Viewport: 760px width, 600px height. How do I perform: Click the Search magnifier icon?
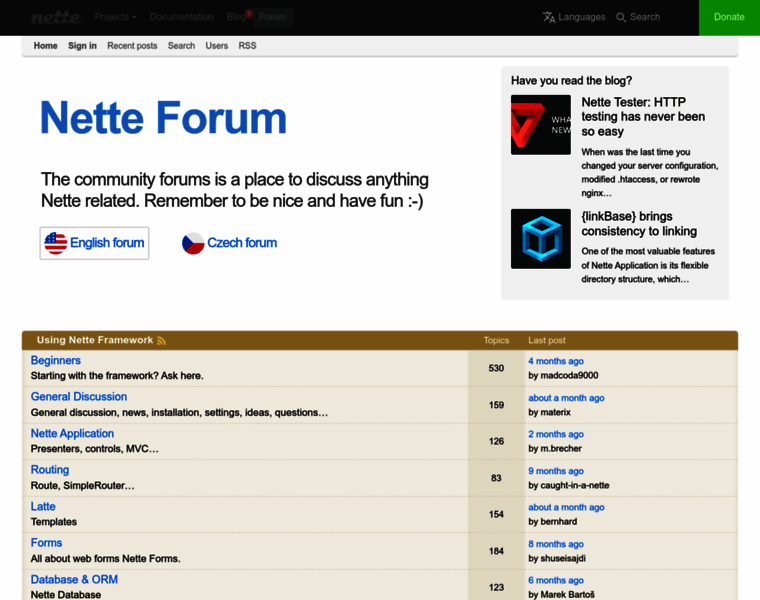point(621,17)
